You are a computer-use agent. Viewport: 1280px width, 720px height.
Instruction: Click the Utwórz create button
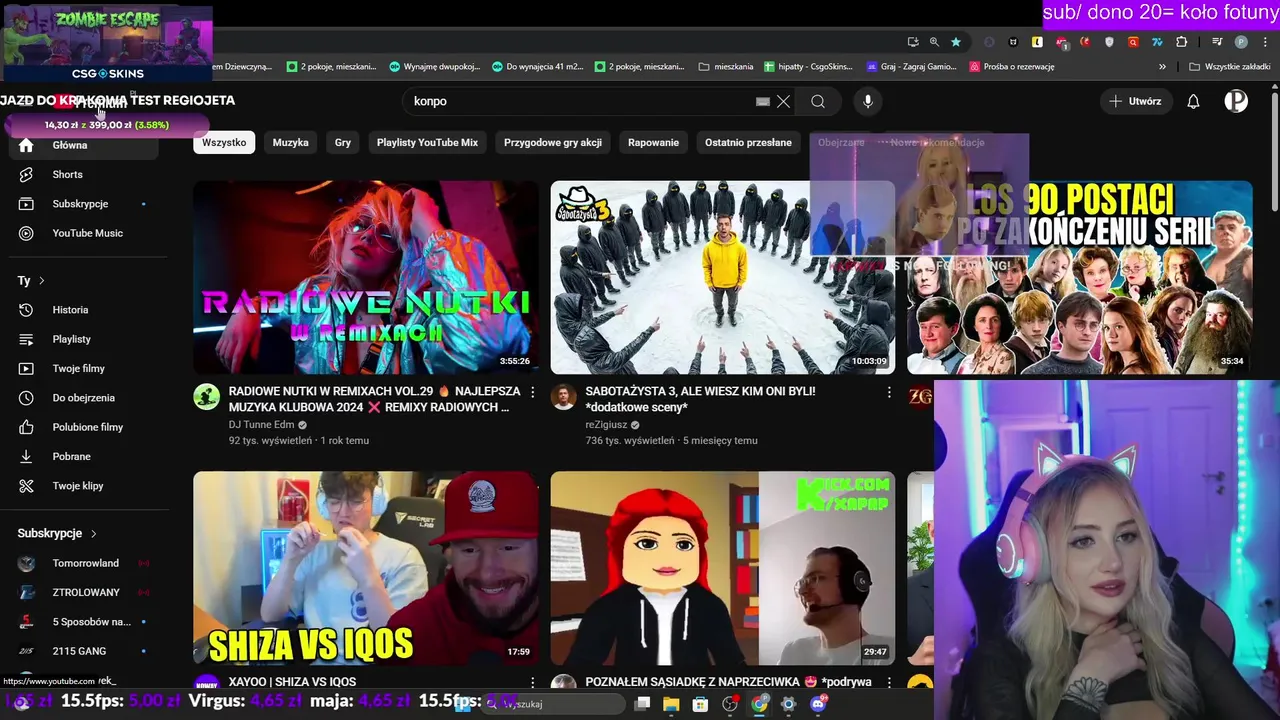point(1135,101)
